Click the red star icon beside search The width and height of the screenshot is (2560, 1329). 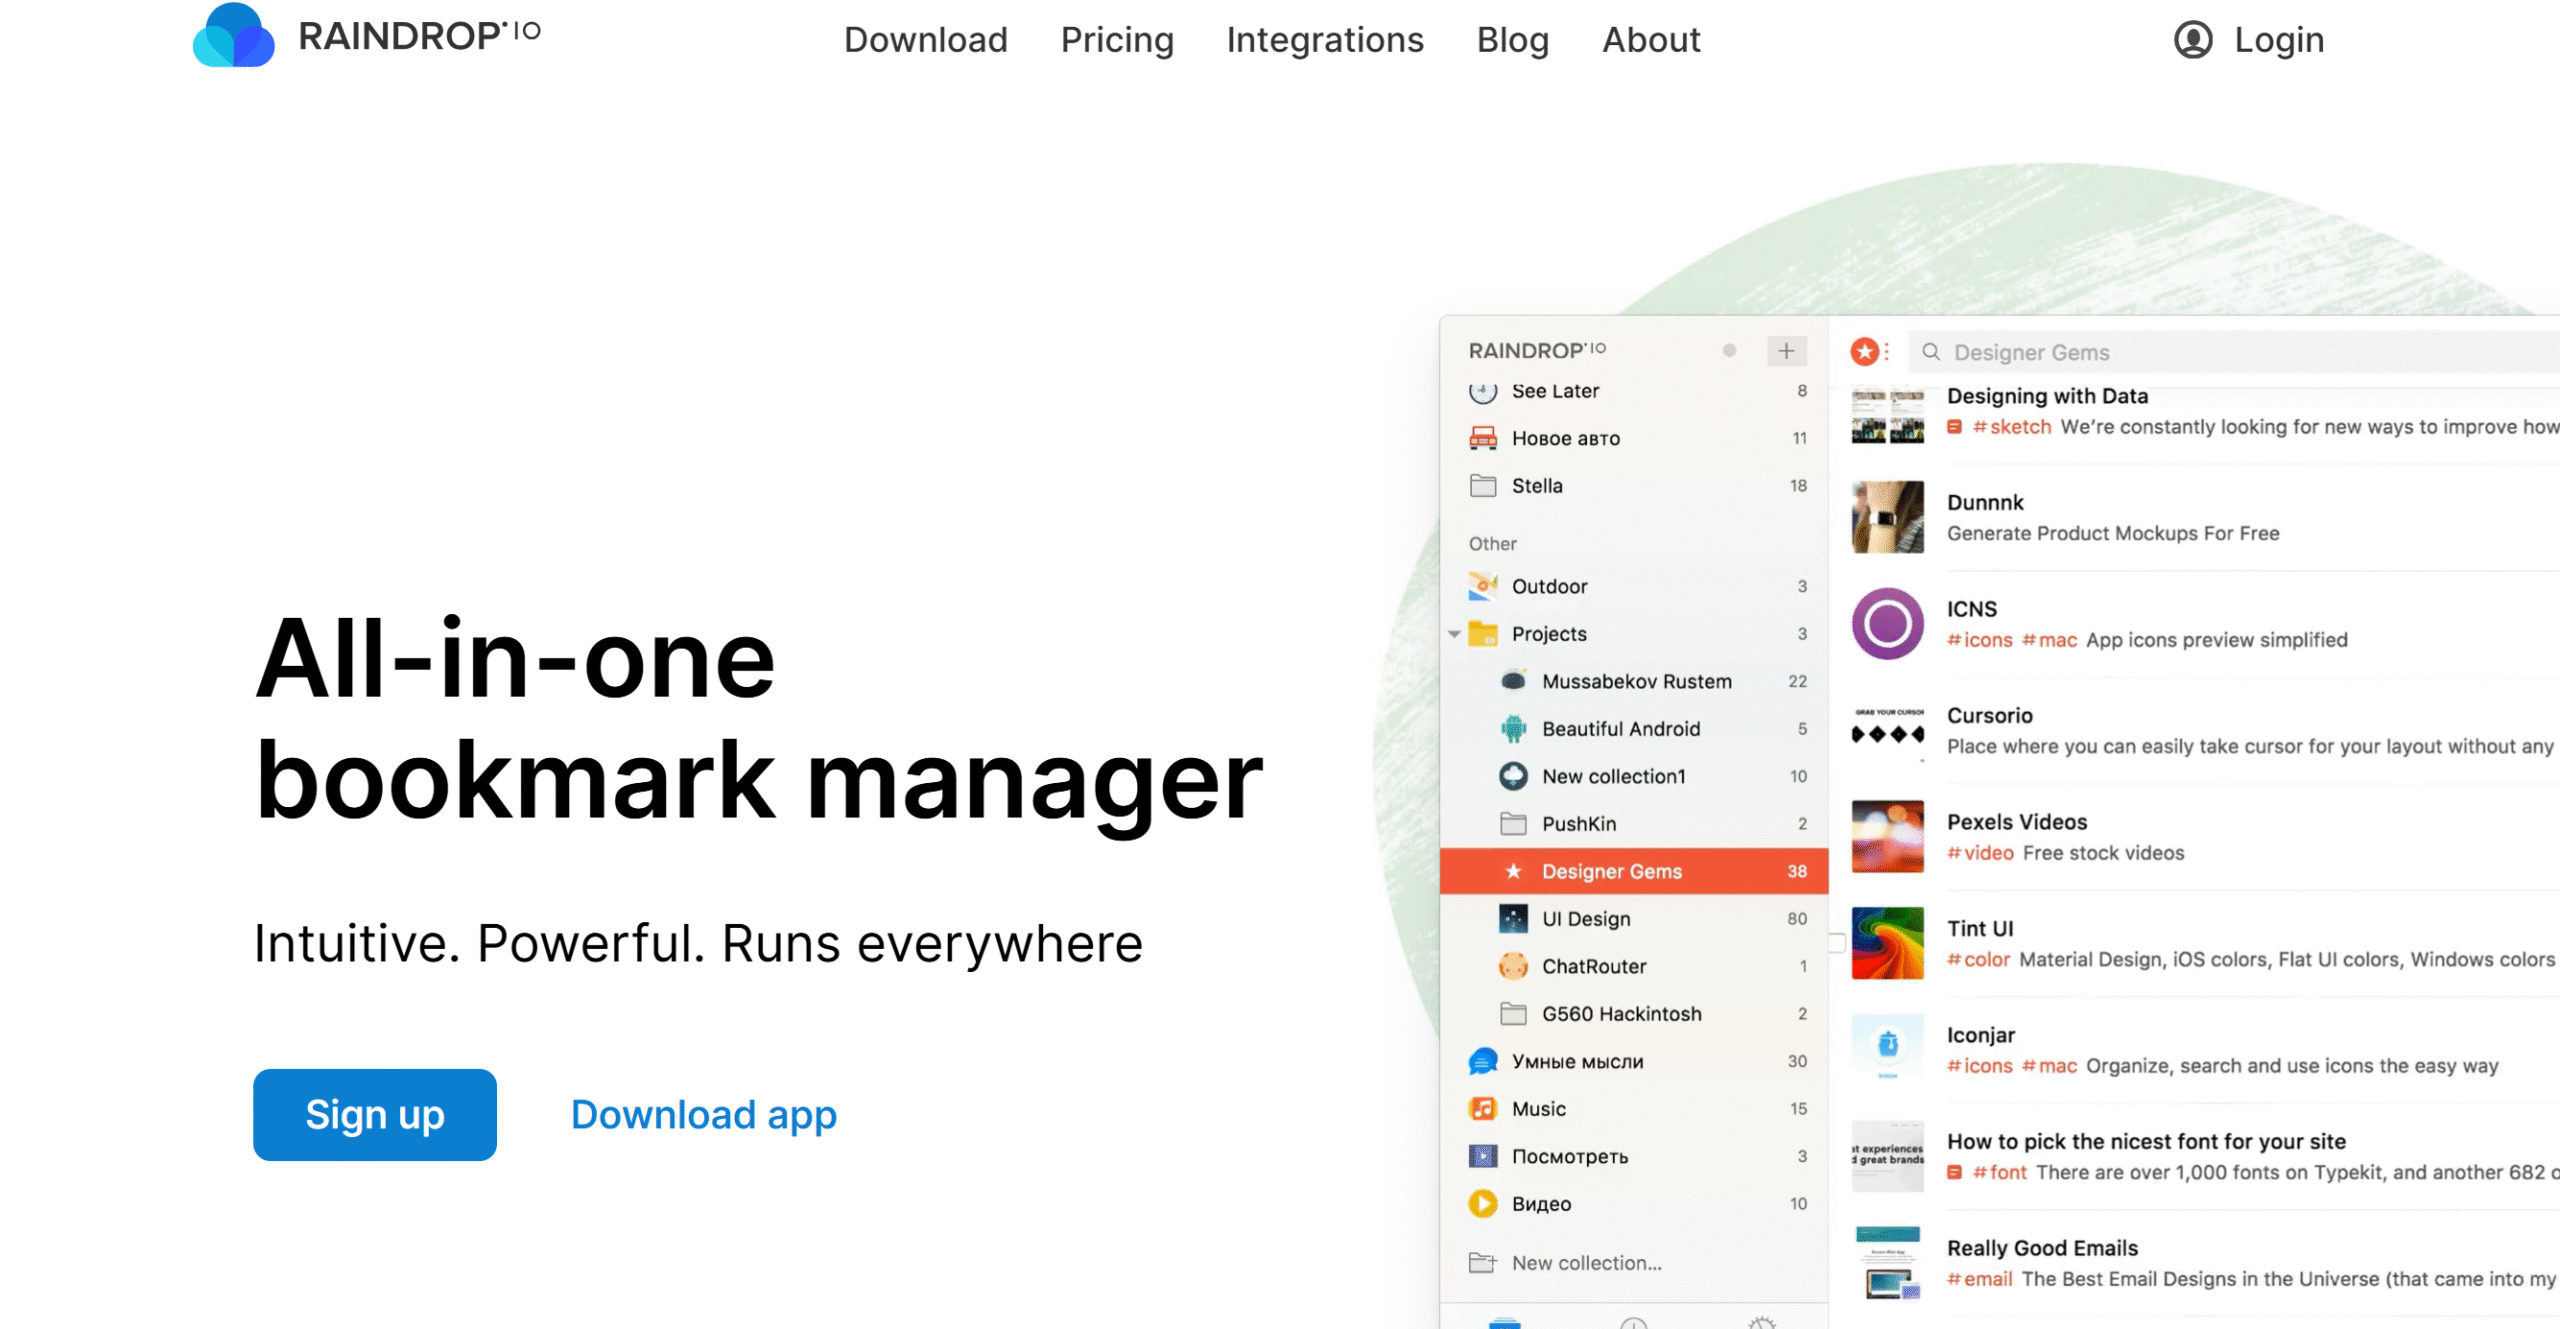1863,351
